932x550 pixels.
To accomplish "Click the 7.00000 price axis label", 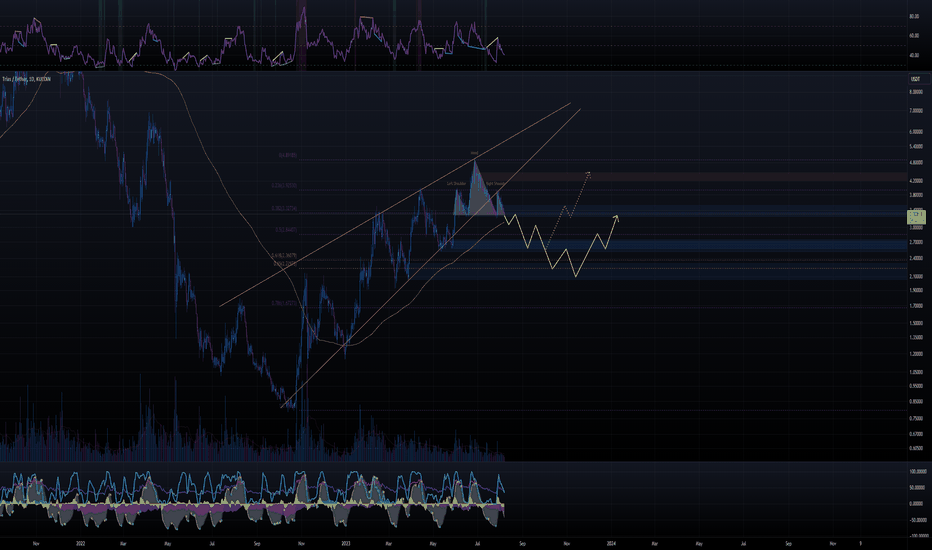I will (916, 111).
